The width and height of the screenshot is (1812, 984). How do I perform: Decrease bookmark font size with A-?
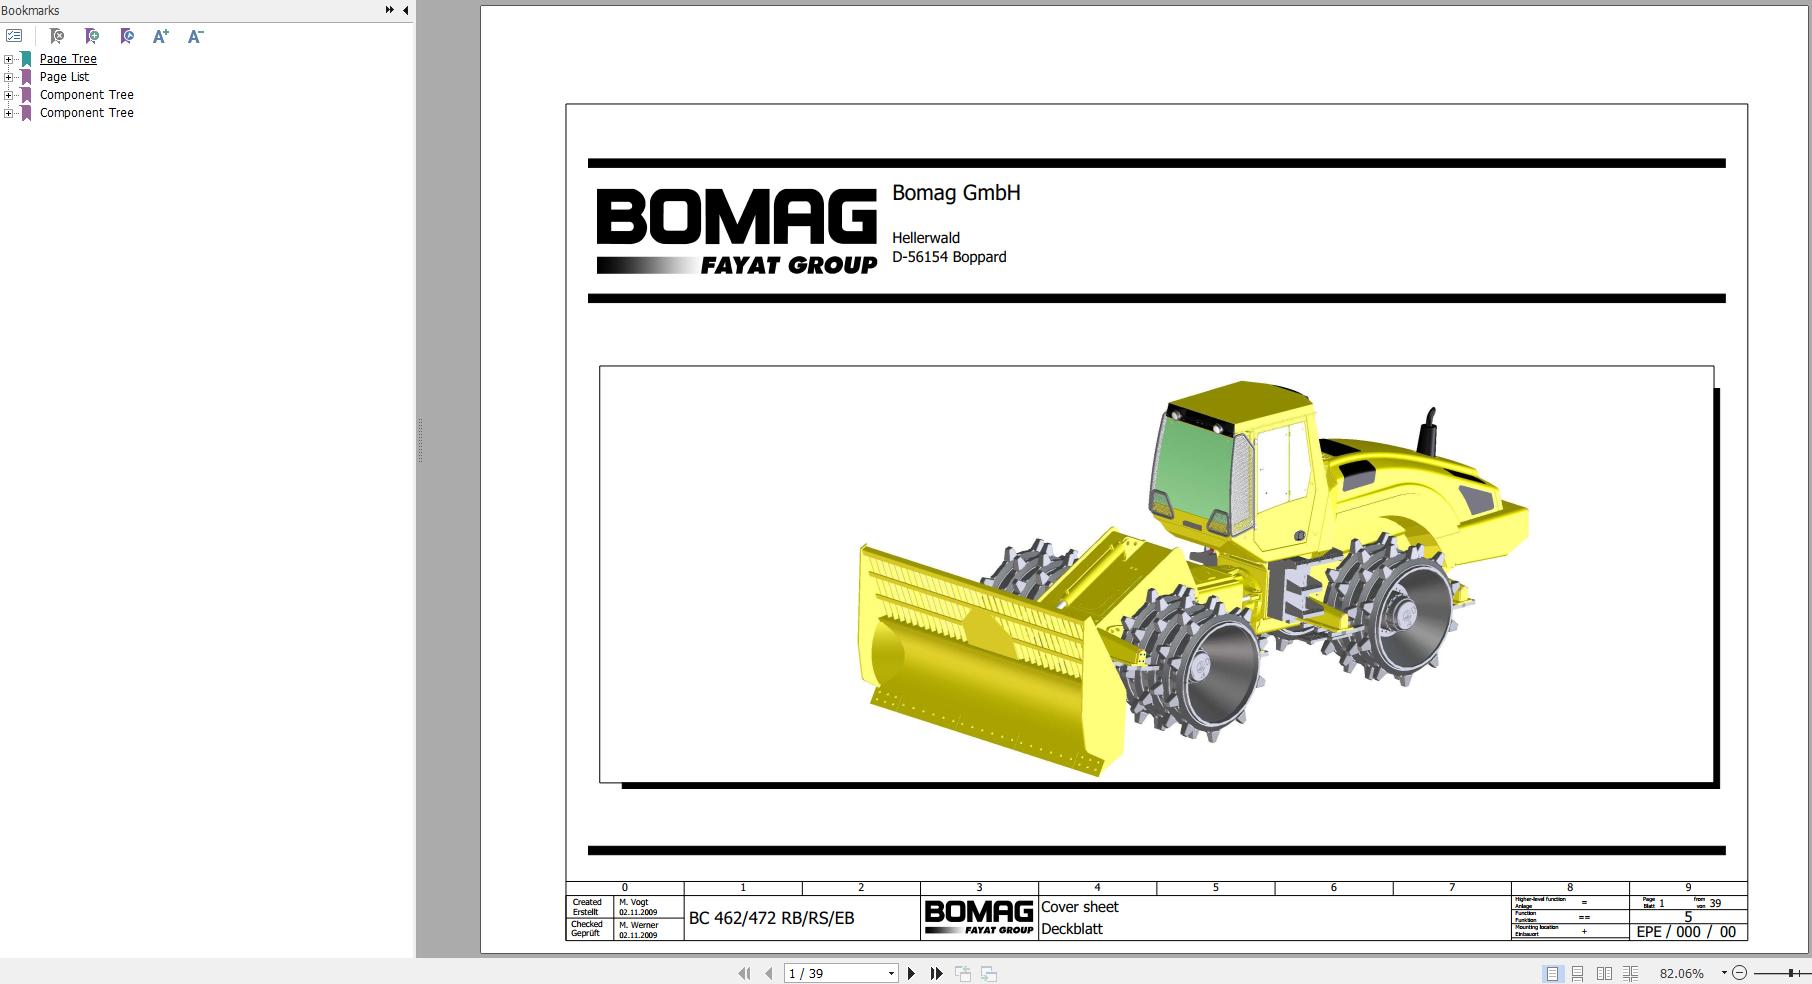point(196,36)
